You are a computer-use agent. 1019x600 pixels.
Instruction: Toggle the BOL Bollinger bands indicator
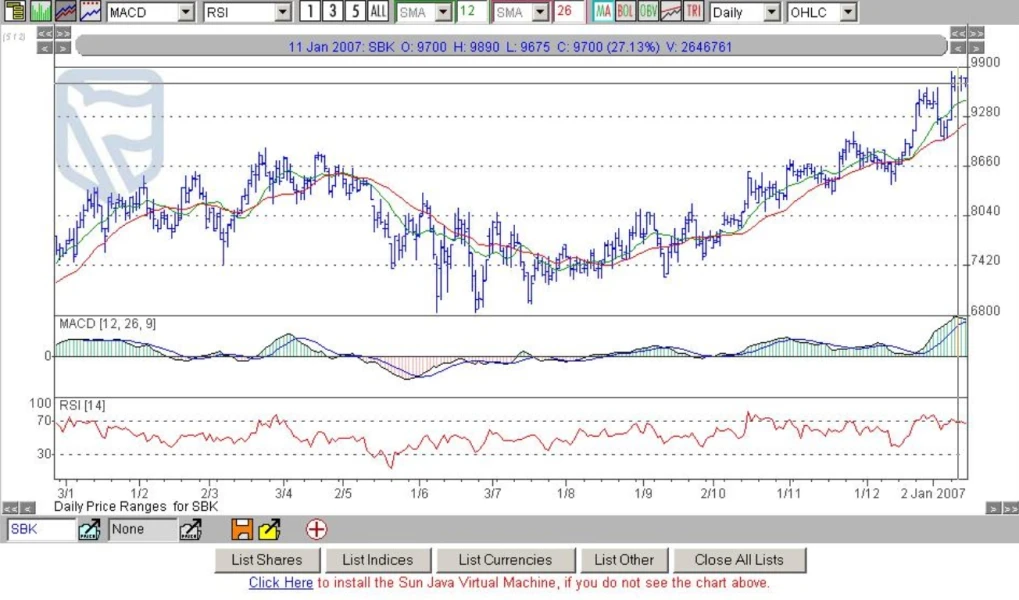[625, 12]
